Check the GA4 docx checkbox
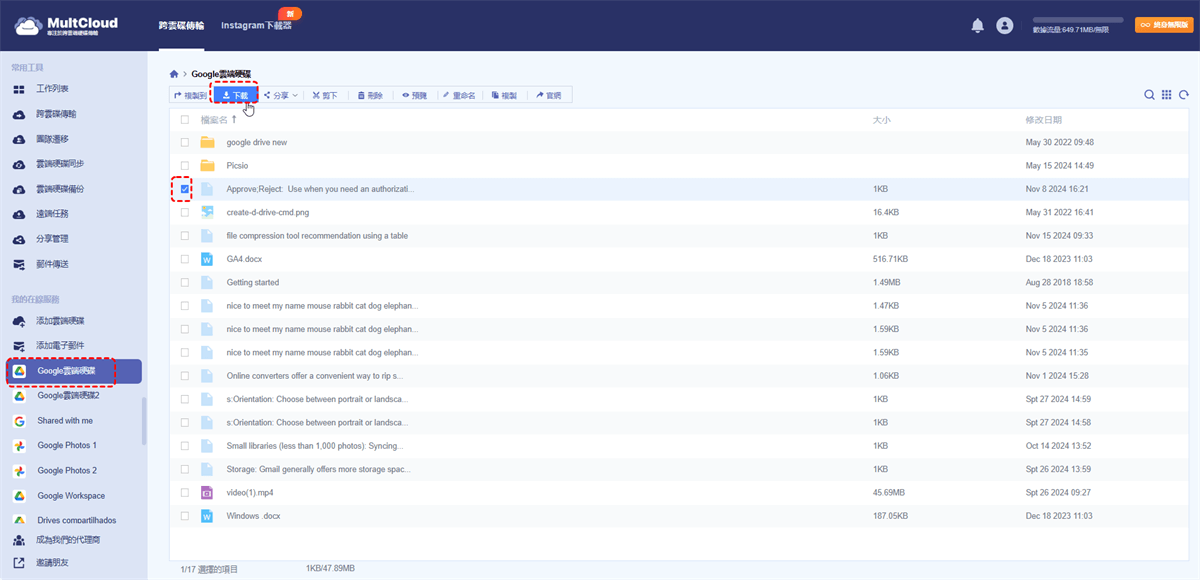This screenshot has height=580, width=1200. [x=185, y=259]
